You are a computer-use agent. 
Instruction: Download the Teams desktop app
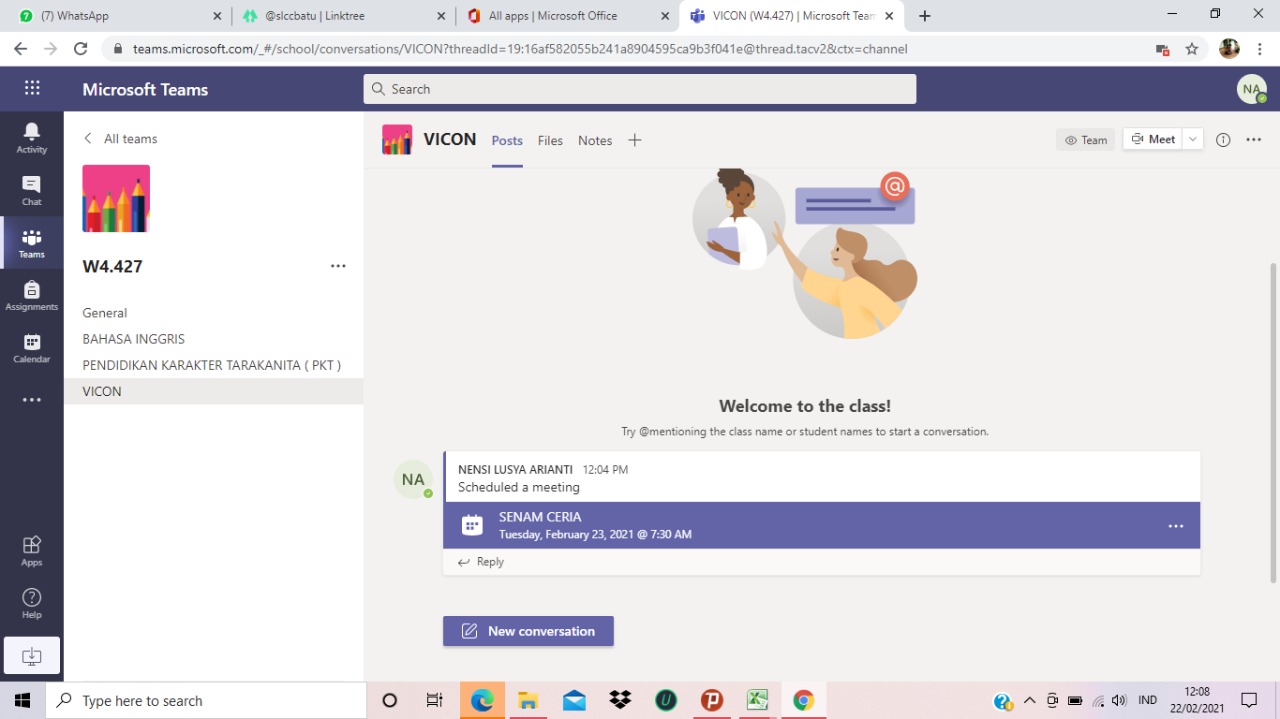pyautogui.click(x=32, y=656)
